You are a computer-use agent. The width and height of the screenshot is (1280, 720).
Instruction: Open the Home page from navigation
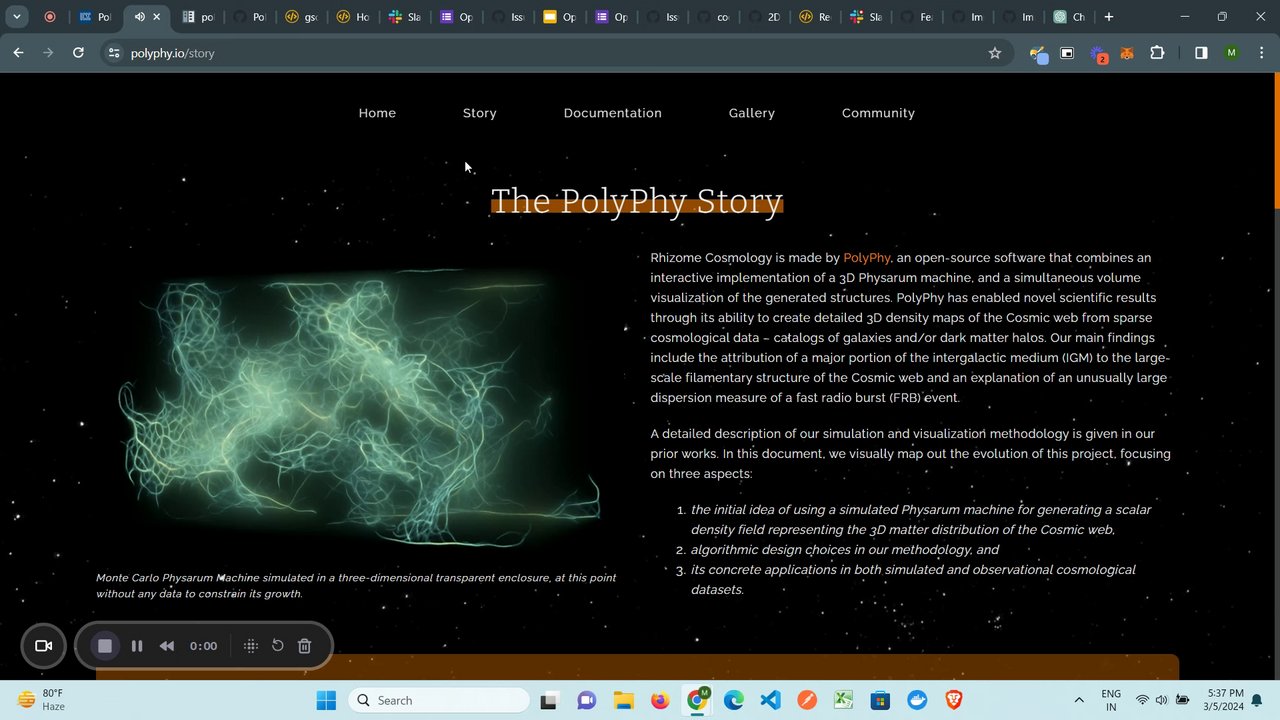click(x=377, y=113)
